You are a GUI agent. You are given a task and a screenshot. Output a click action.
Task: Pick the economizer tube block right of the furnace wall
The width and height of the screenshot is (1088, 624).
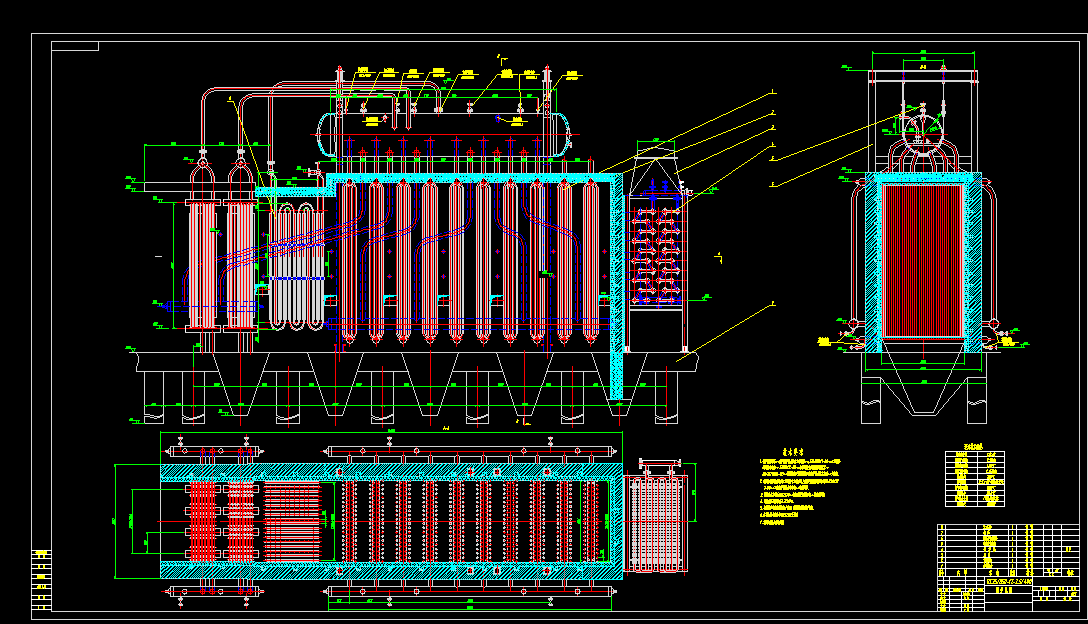(656, 255)
